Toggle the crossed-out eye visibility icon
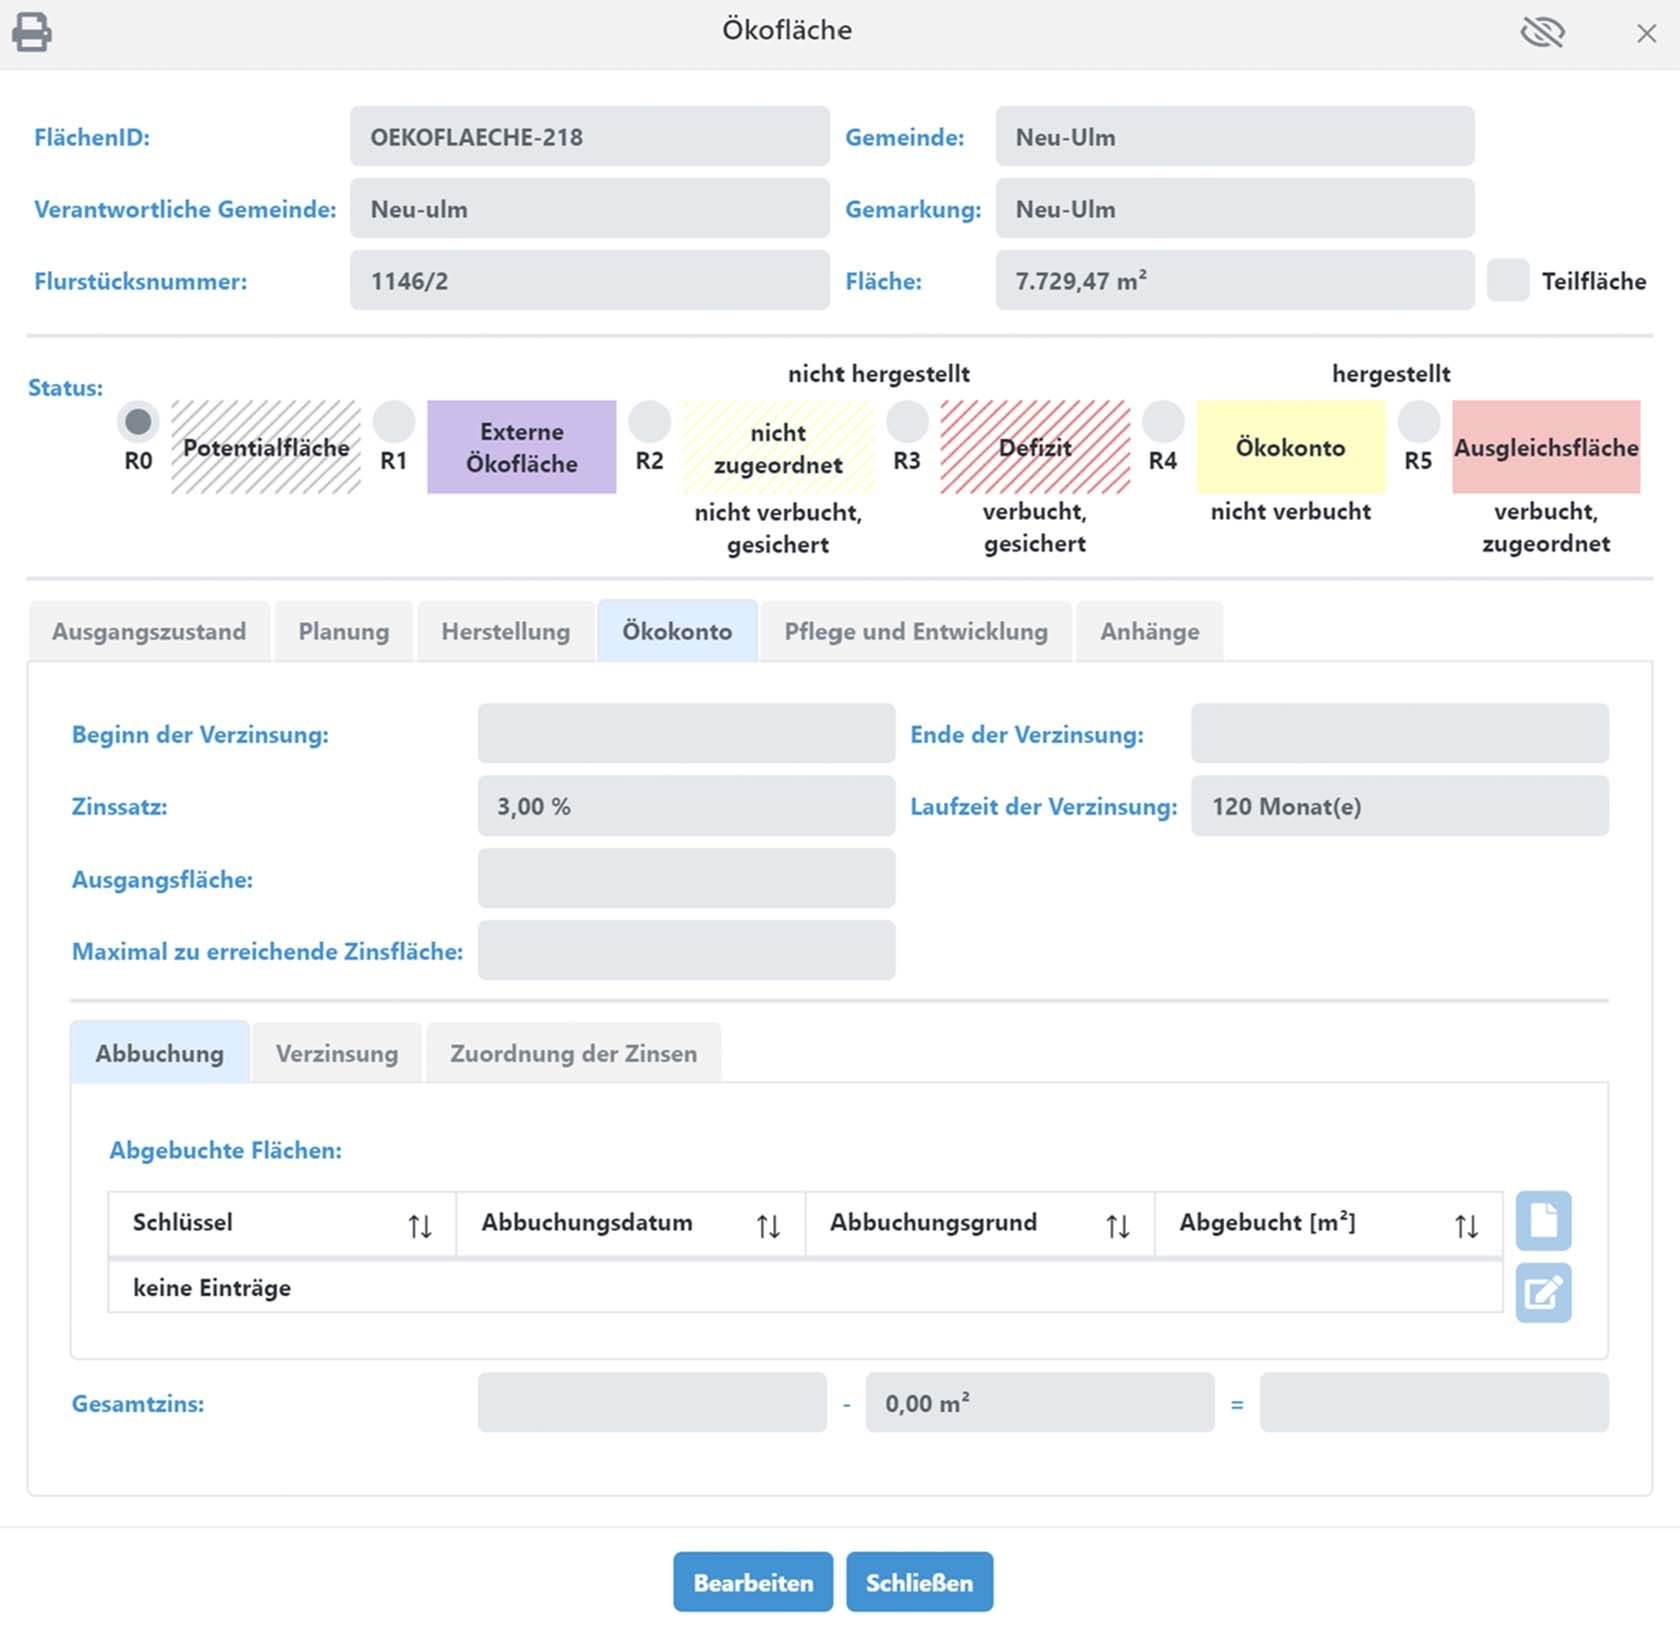The height and width of the screenshot is (1633, 1680). (1542, 33)
